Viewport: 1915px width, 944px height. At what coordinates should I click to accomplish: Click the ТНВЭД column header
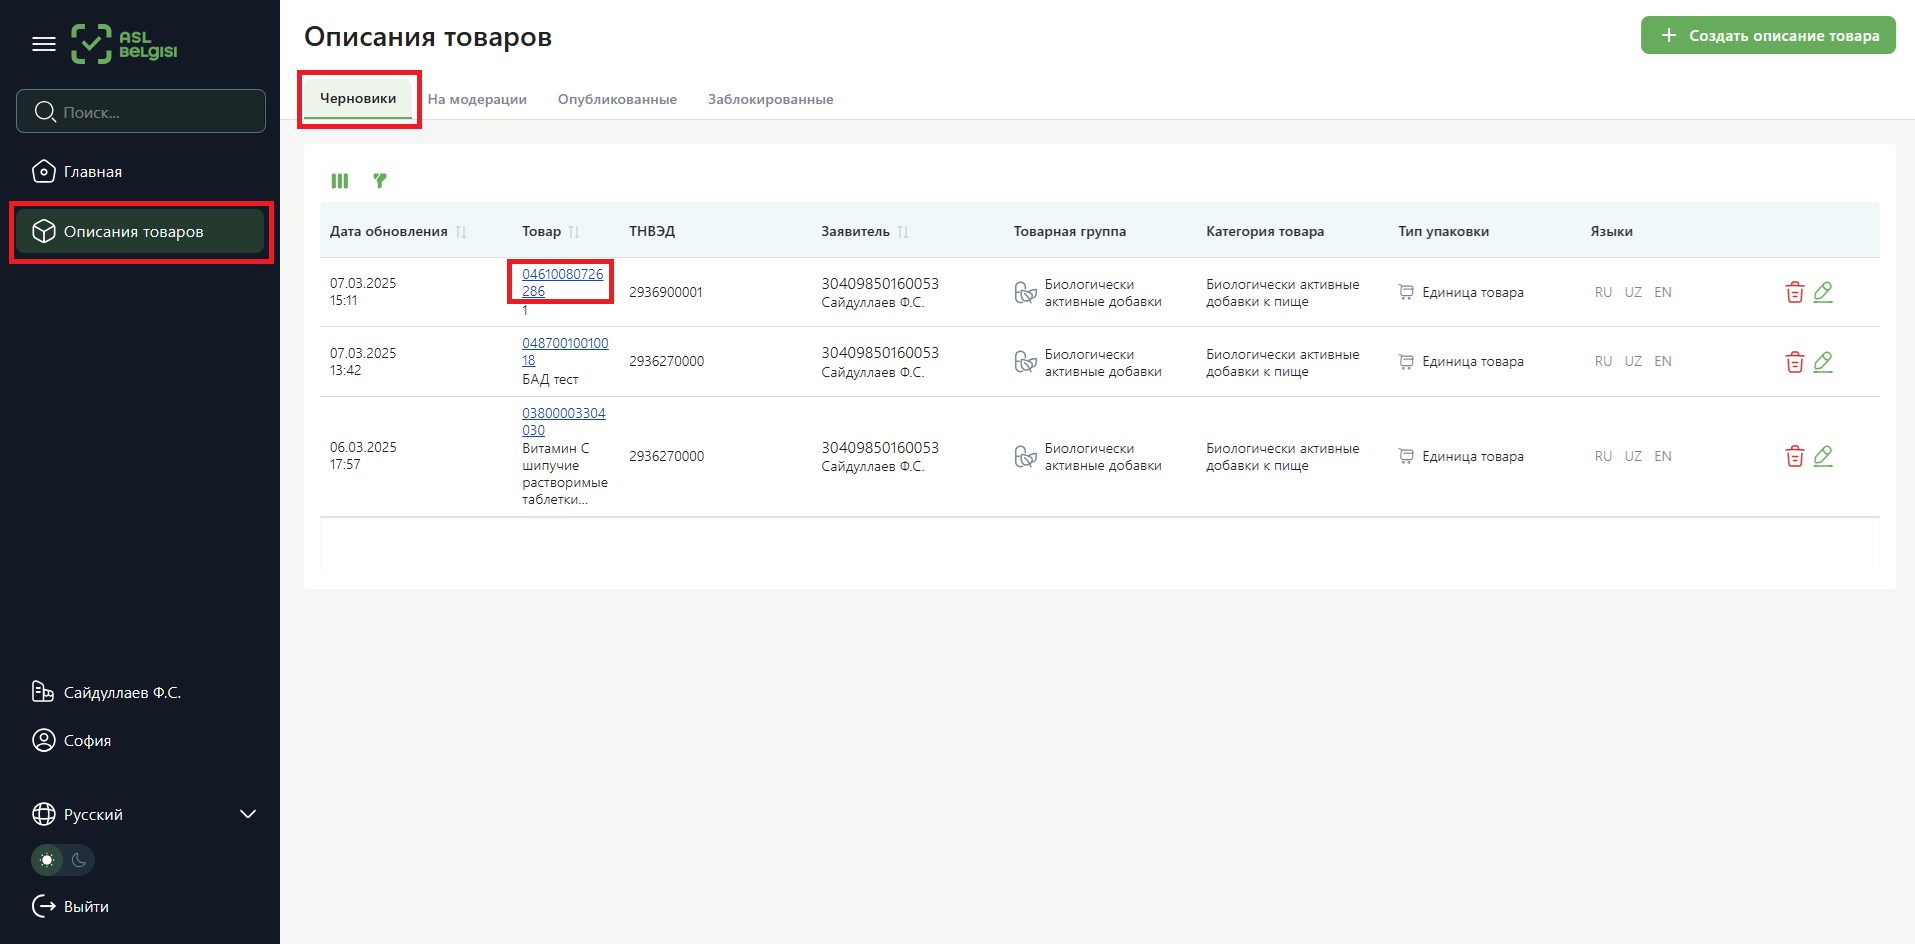652,231
